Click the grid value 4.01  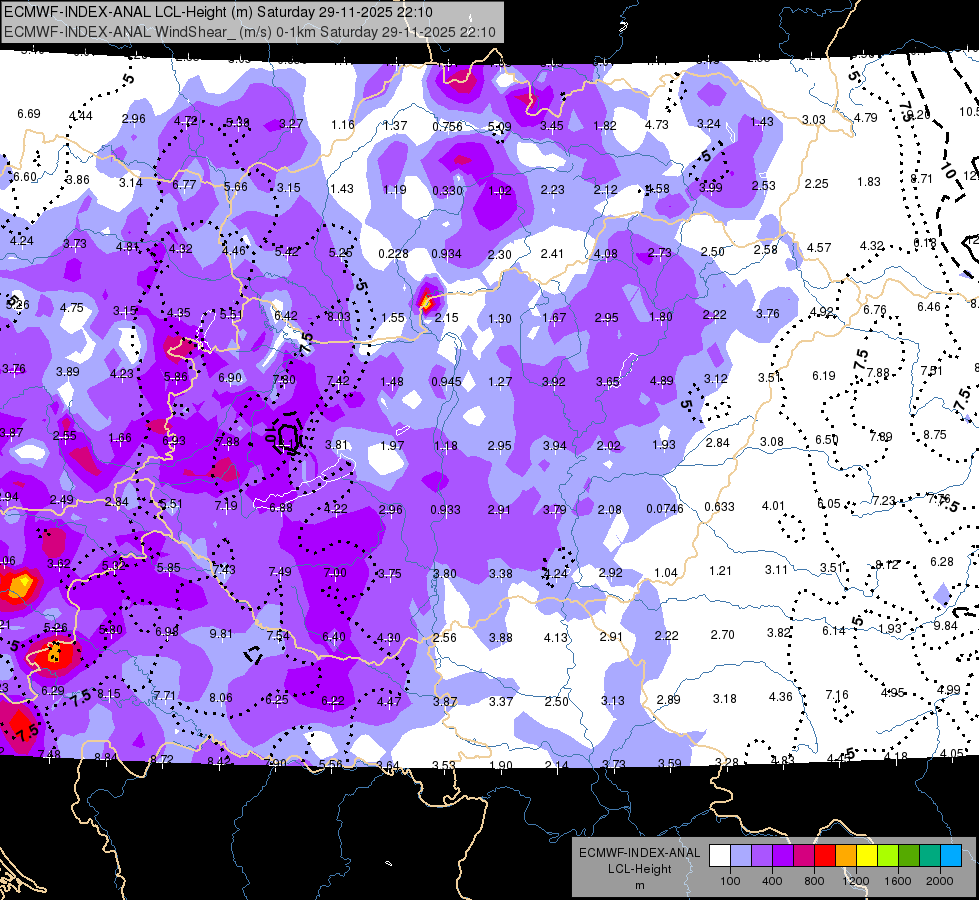tap(773, 506)
